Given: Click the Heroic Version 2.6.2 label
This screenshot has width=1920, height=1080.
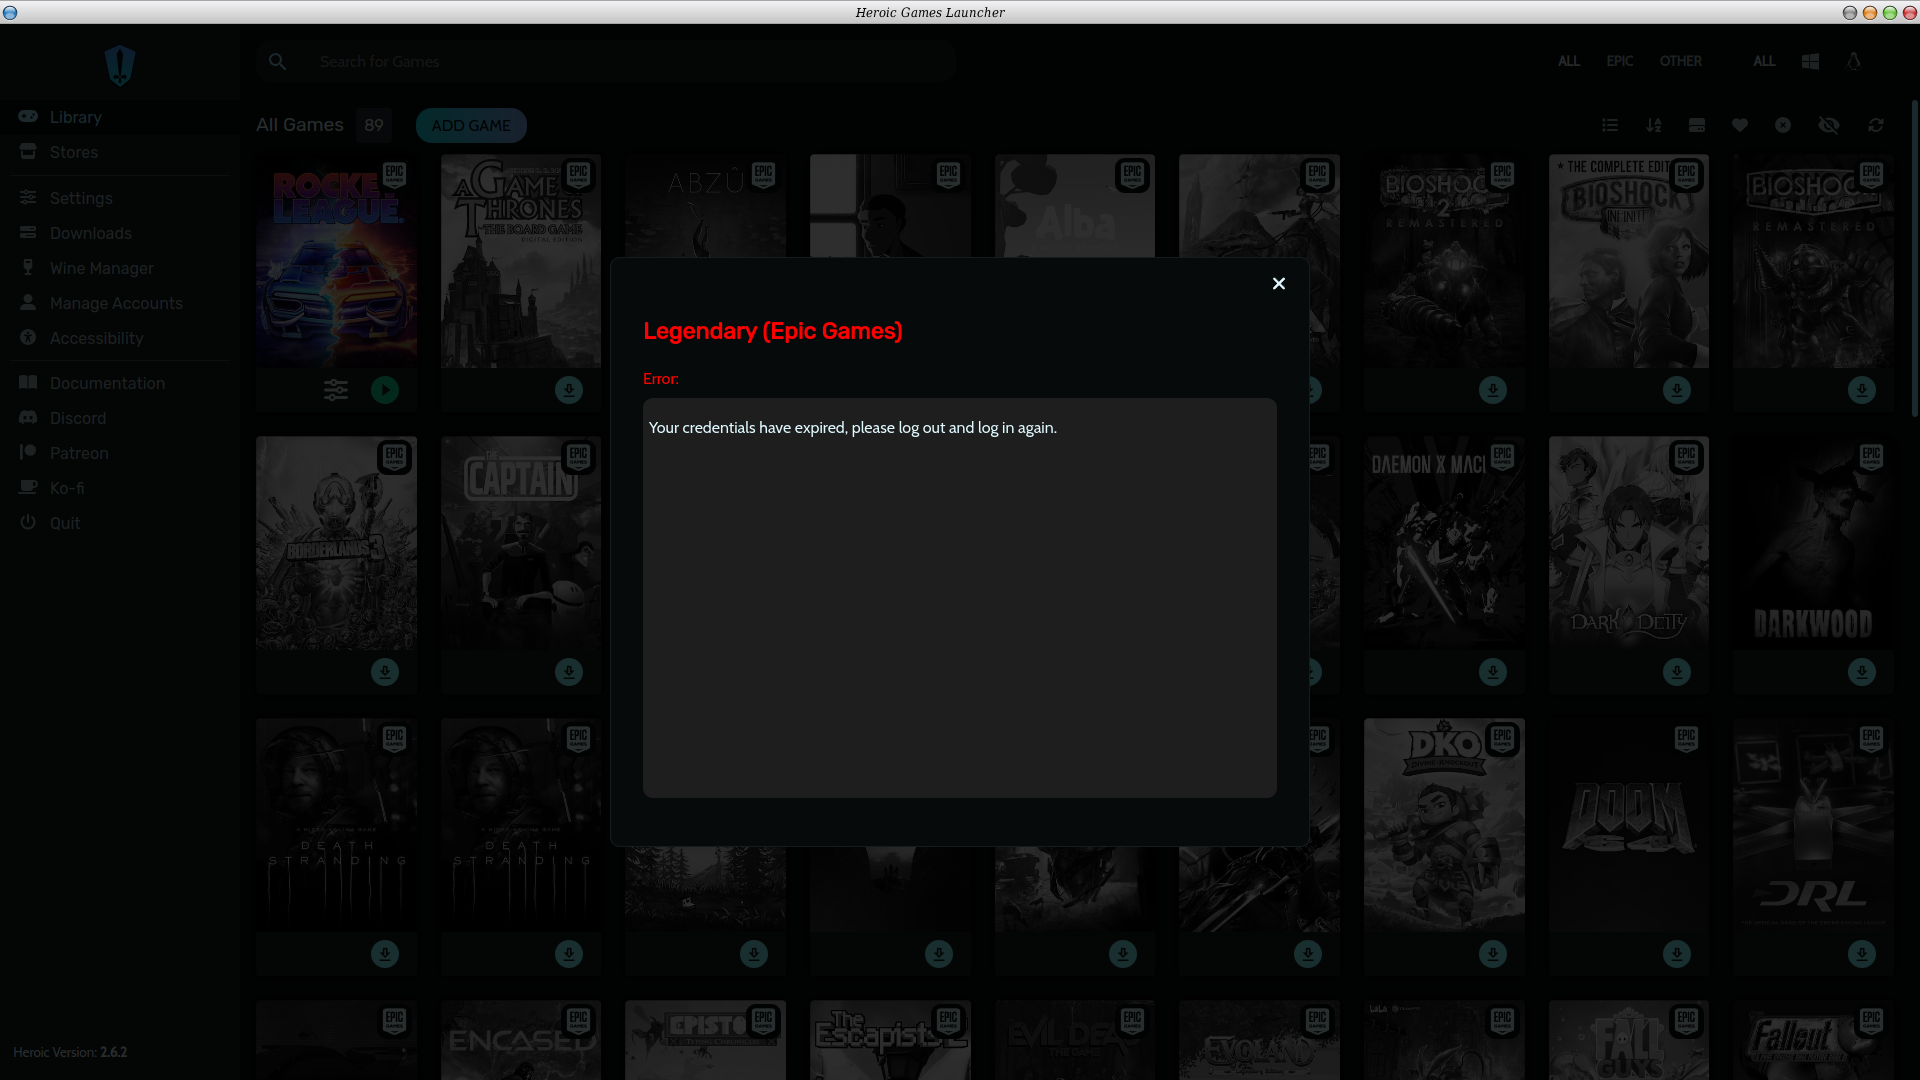Looking at the screenshot, I should [x=70, y=1052].
